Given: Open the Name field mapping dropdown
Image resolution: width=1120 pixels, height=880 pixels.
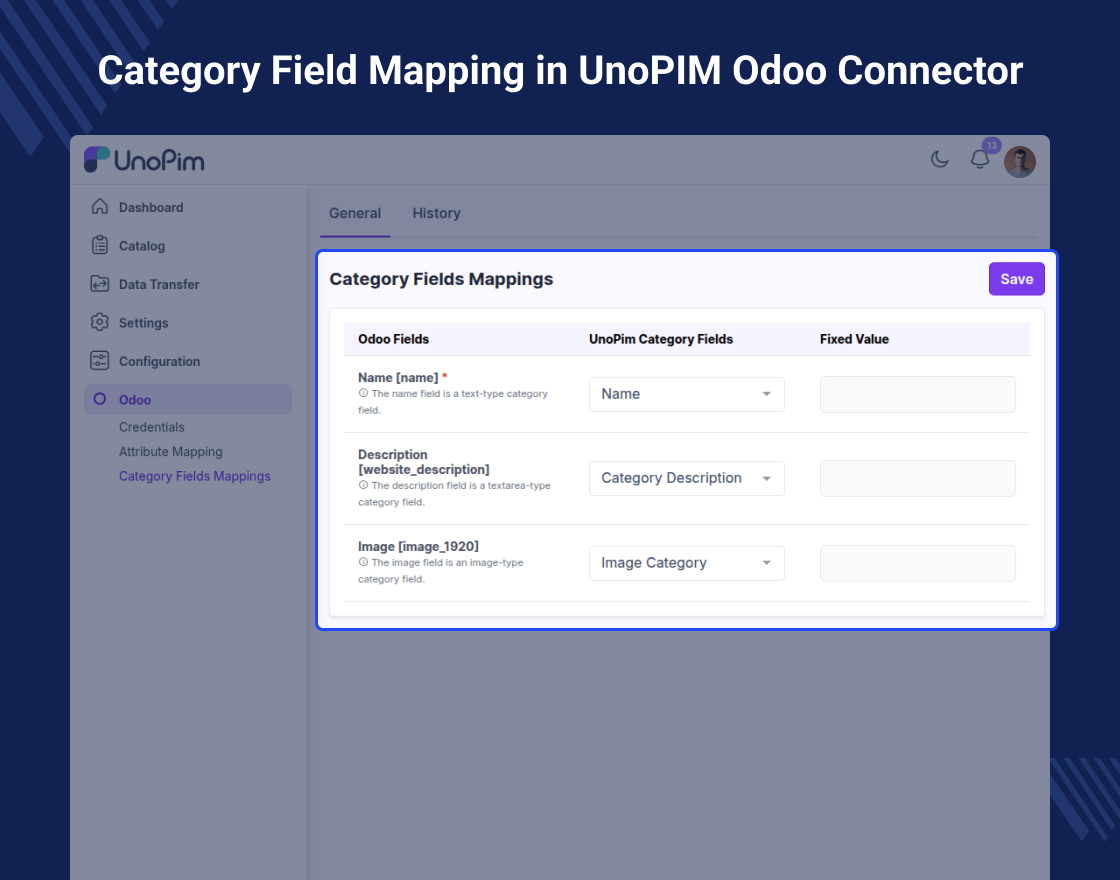Looking at the screenshot, I should [686, 394].
